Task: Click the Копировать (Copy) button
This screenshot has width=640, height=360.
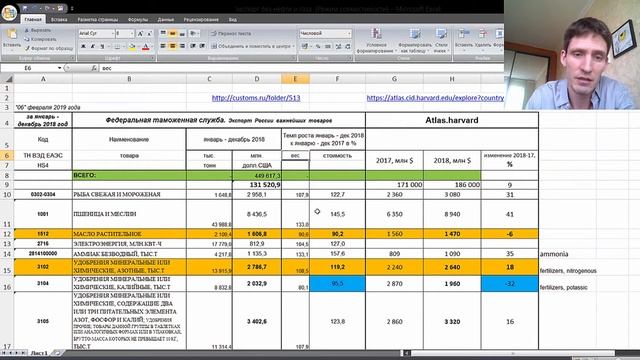Action: 40,40
